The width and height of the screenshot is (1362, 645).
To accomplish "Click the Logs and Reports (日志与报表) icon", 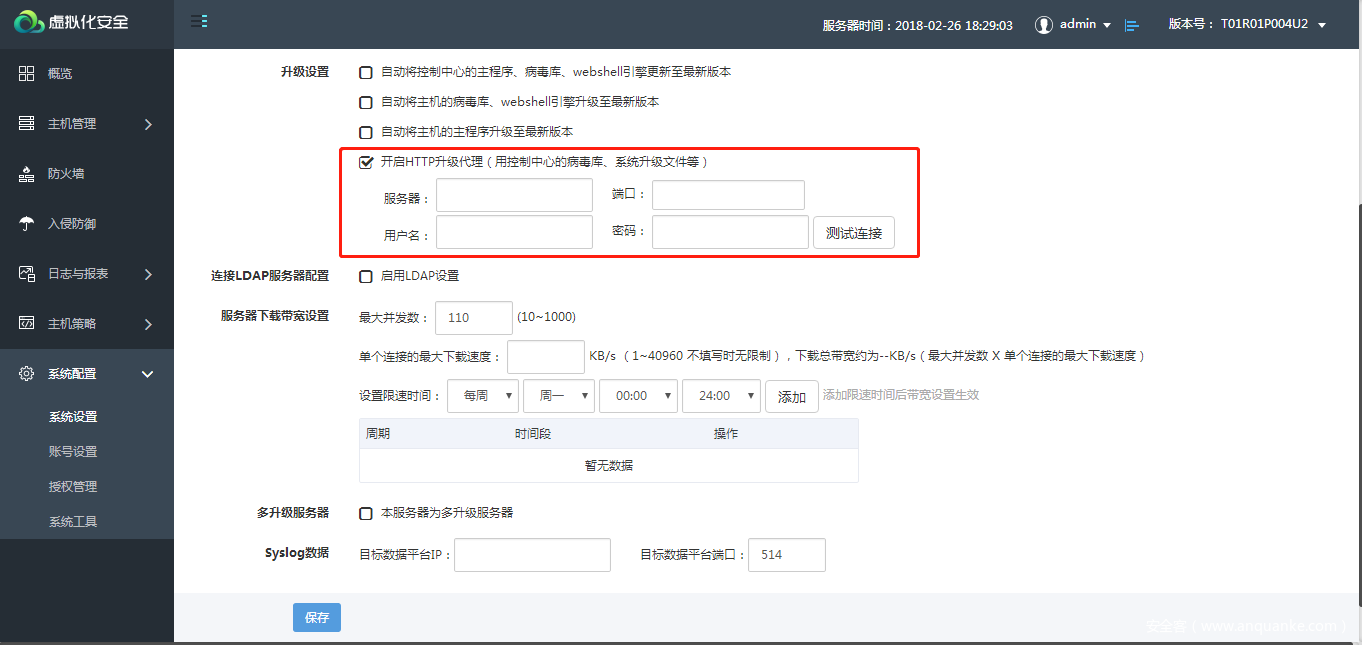I will tap(27, 274).
